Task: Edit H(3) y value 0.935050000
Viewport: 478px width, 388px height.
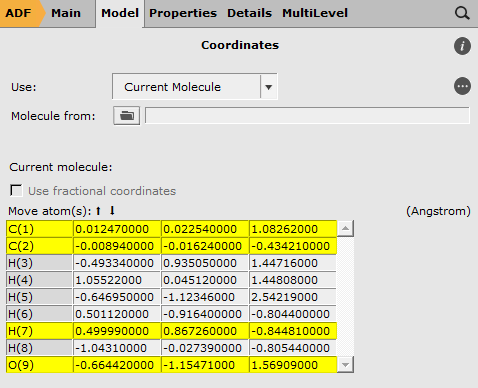Action: point(205,263)
